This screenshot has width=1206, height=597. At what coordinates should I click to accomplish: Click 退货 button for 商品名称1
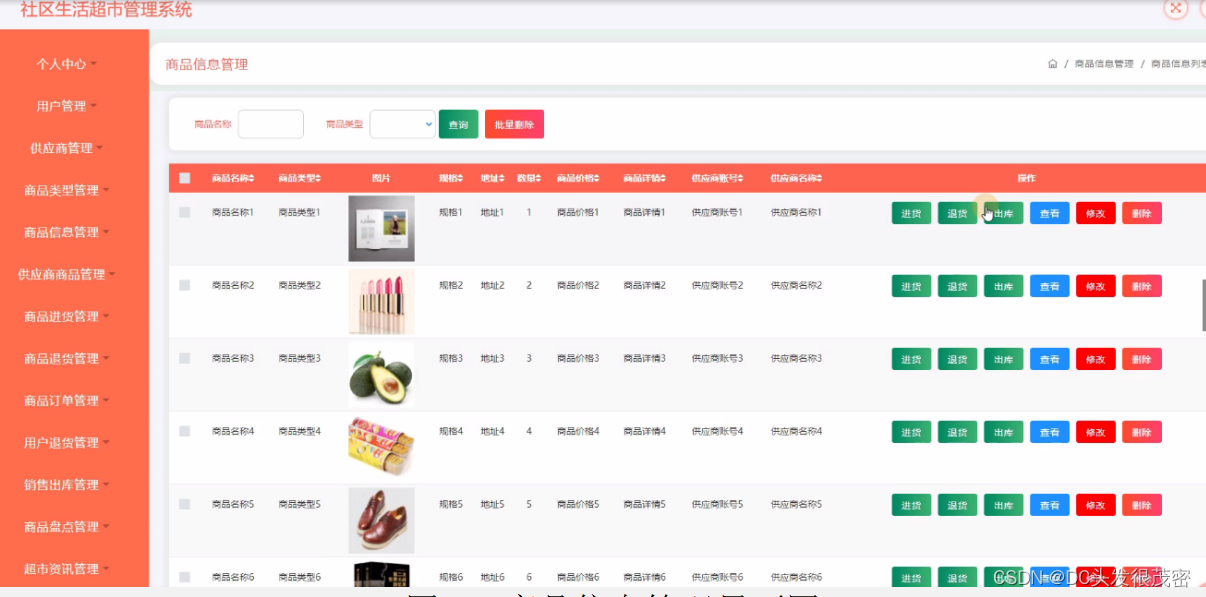point(957,213)
